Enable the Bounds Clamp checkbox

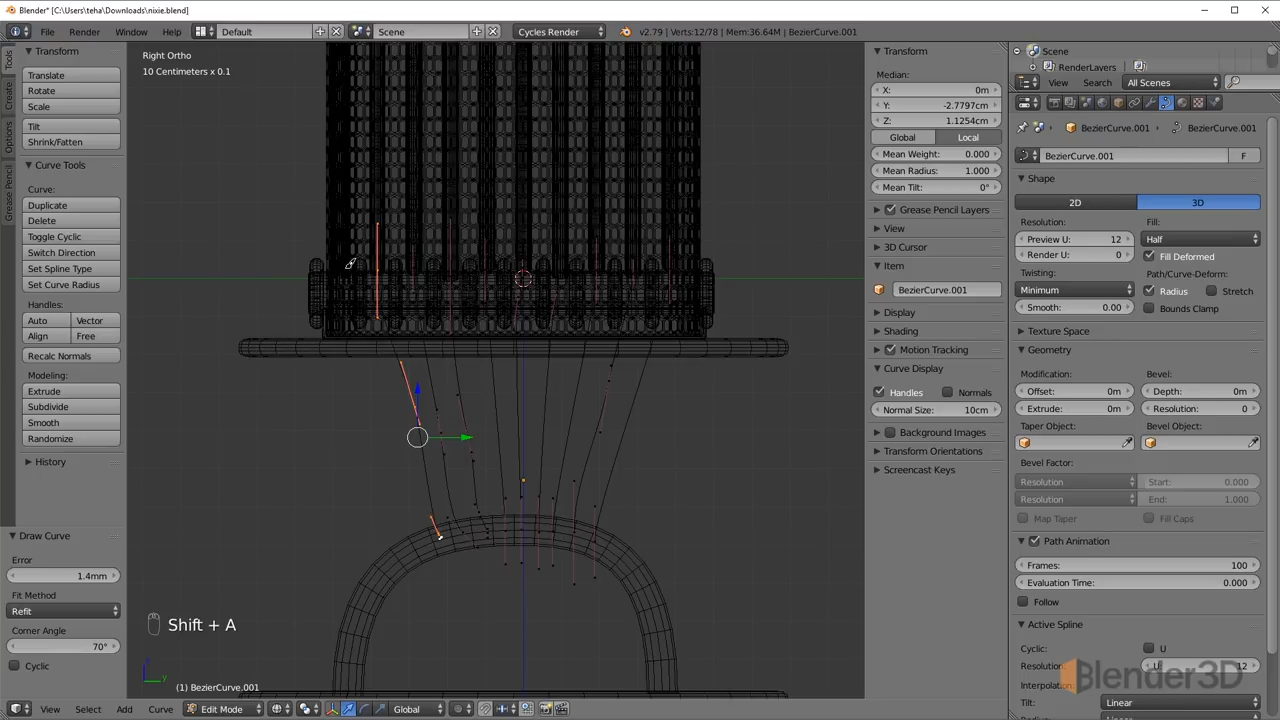click(x=1149, y=308)
